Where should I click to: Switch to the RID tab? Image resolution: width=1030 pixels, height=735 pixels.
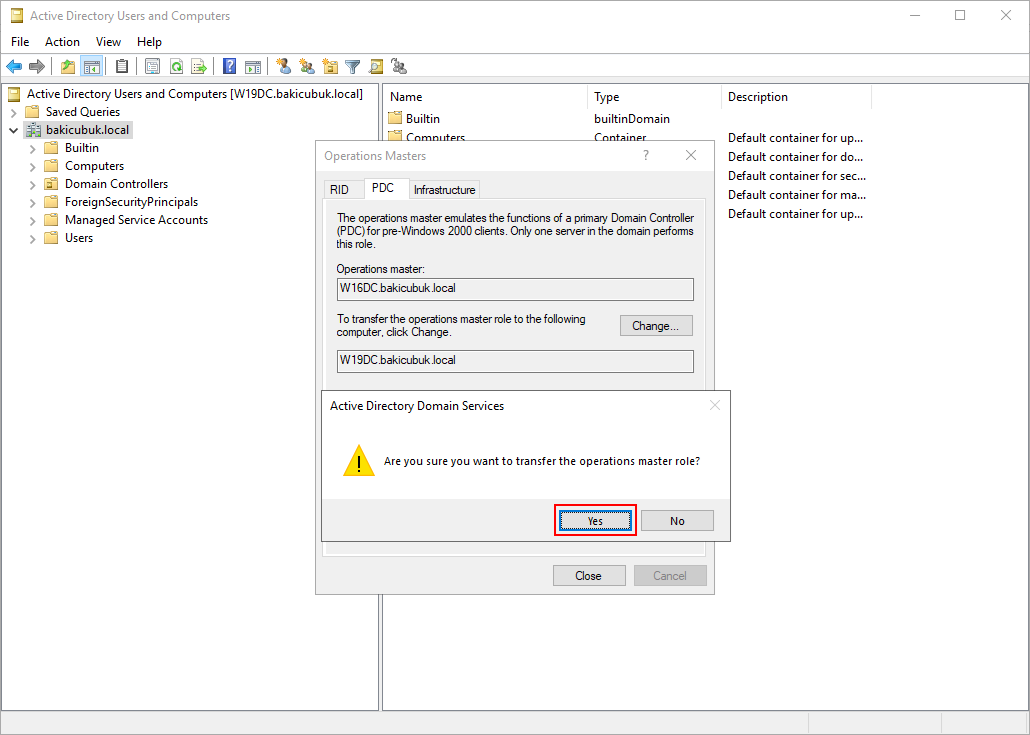(340, 190)
